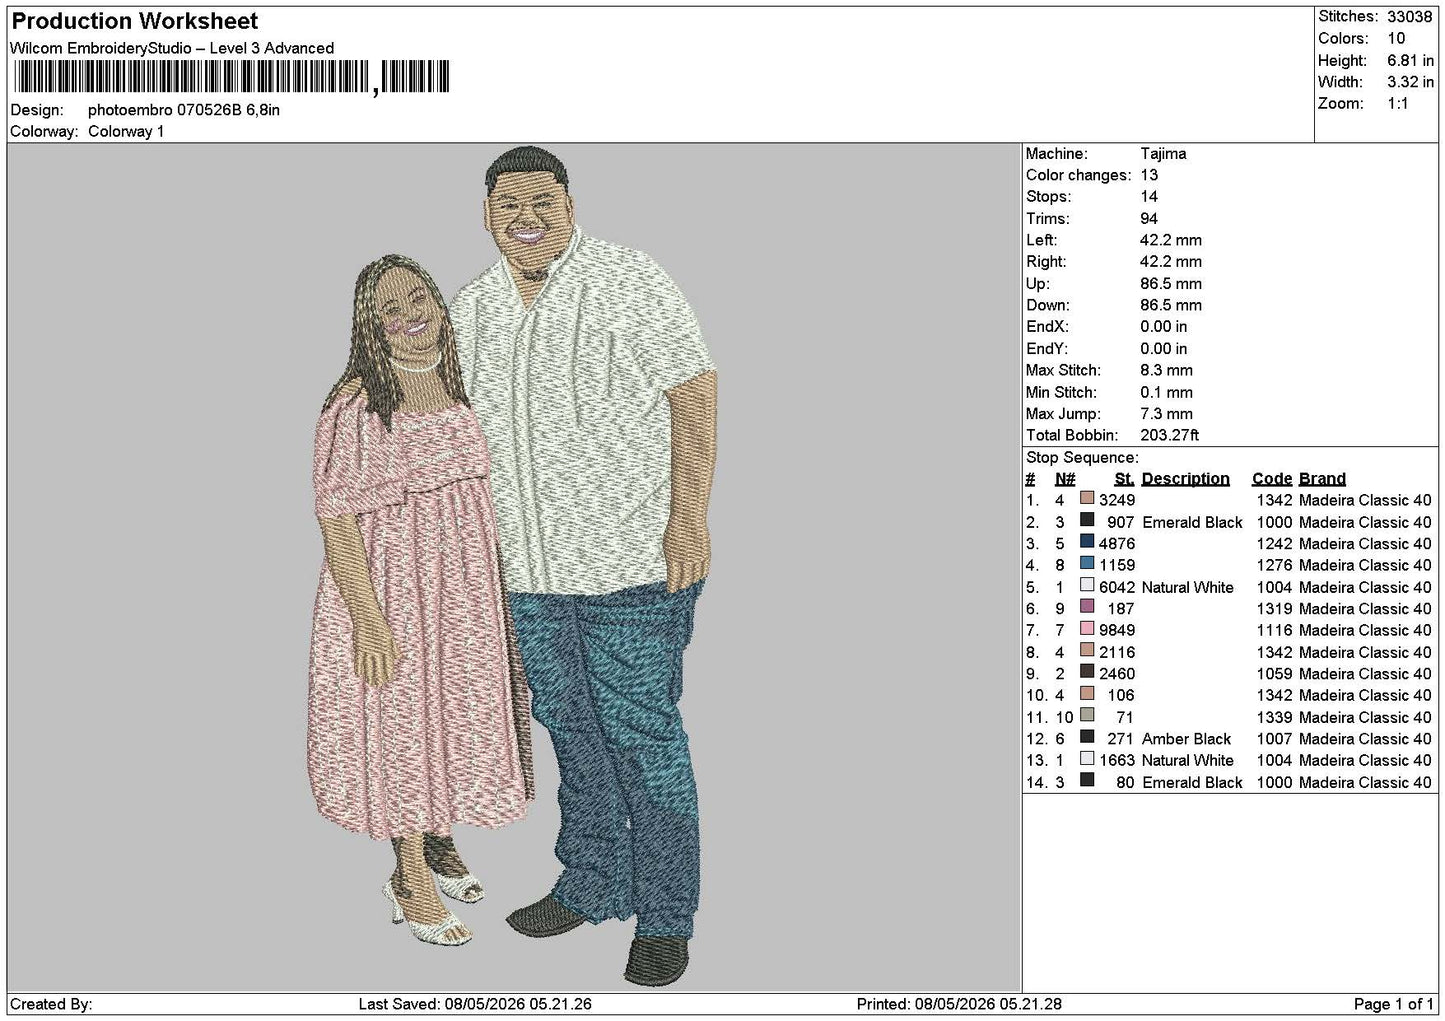Click the Created By label
Image resolution: width=1445 pixels, height=1021 pixels.
point(51,1004)
